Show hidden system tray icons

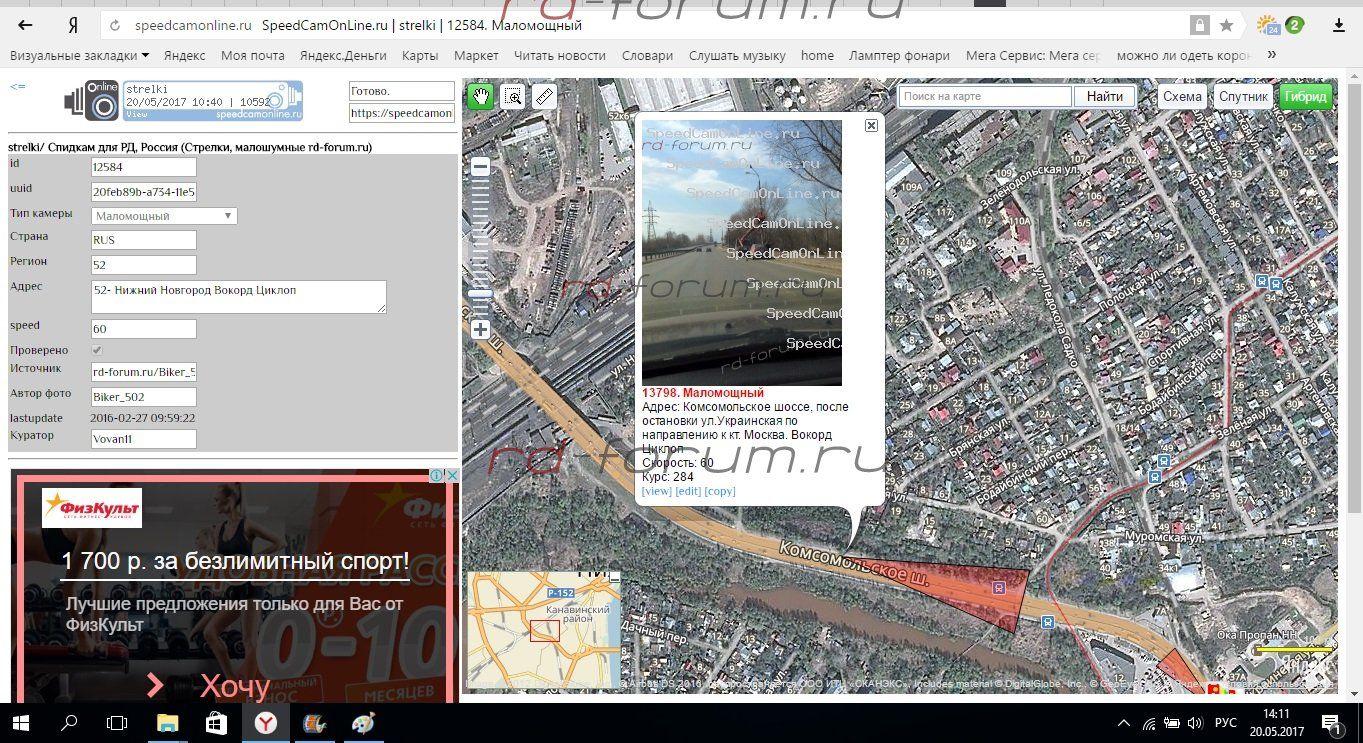click(1123, 723)
